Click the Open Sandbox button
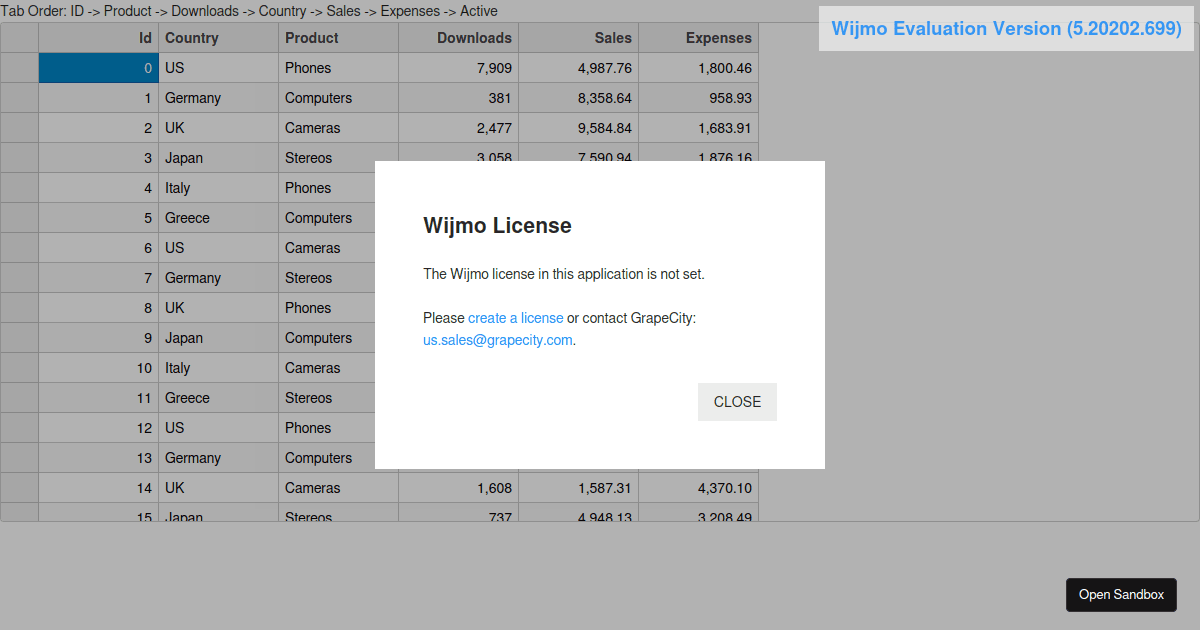Image resolution: width=1200 pixels, height=630 pixels. (1121, 594)
